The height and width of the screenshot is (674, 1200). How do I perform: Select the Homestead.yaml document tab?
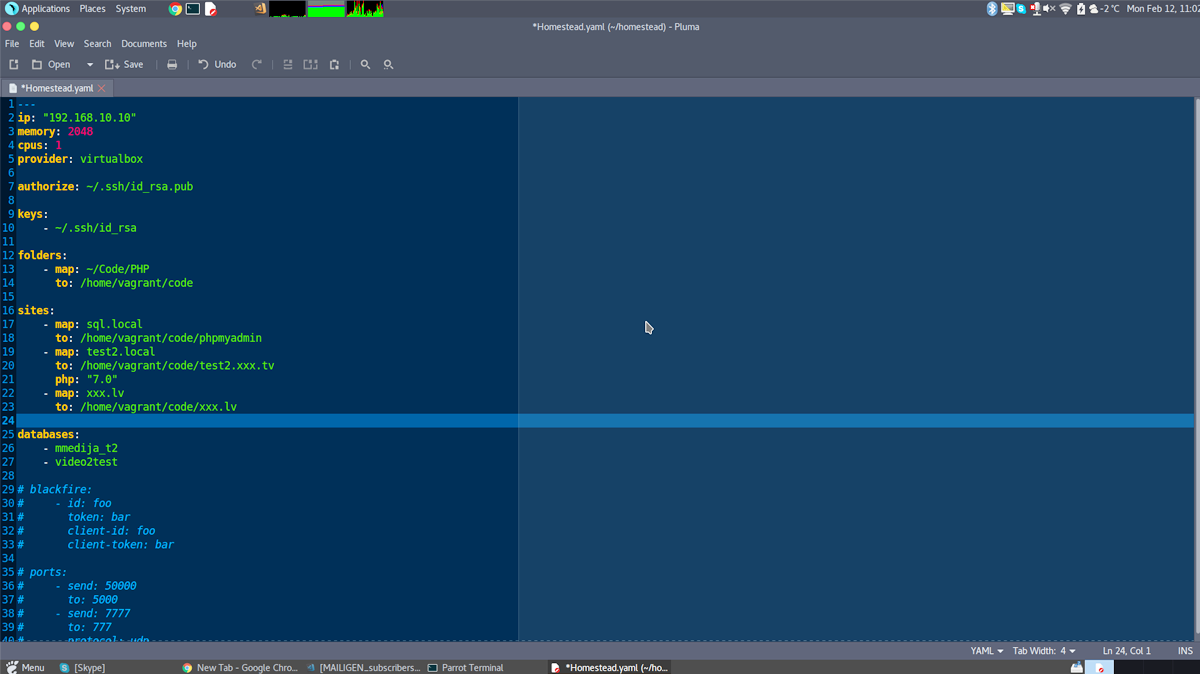(x=55, y=87)
